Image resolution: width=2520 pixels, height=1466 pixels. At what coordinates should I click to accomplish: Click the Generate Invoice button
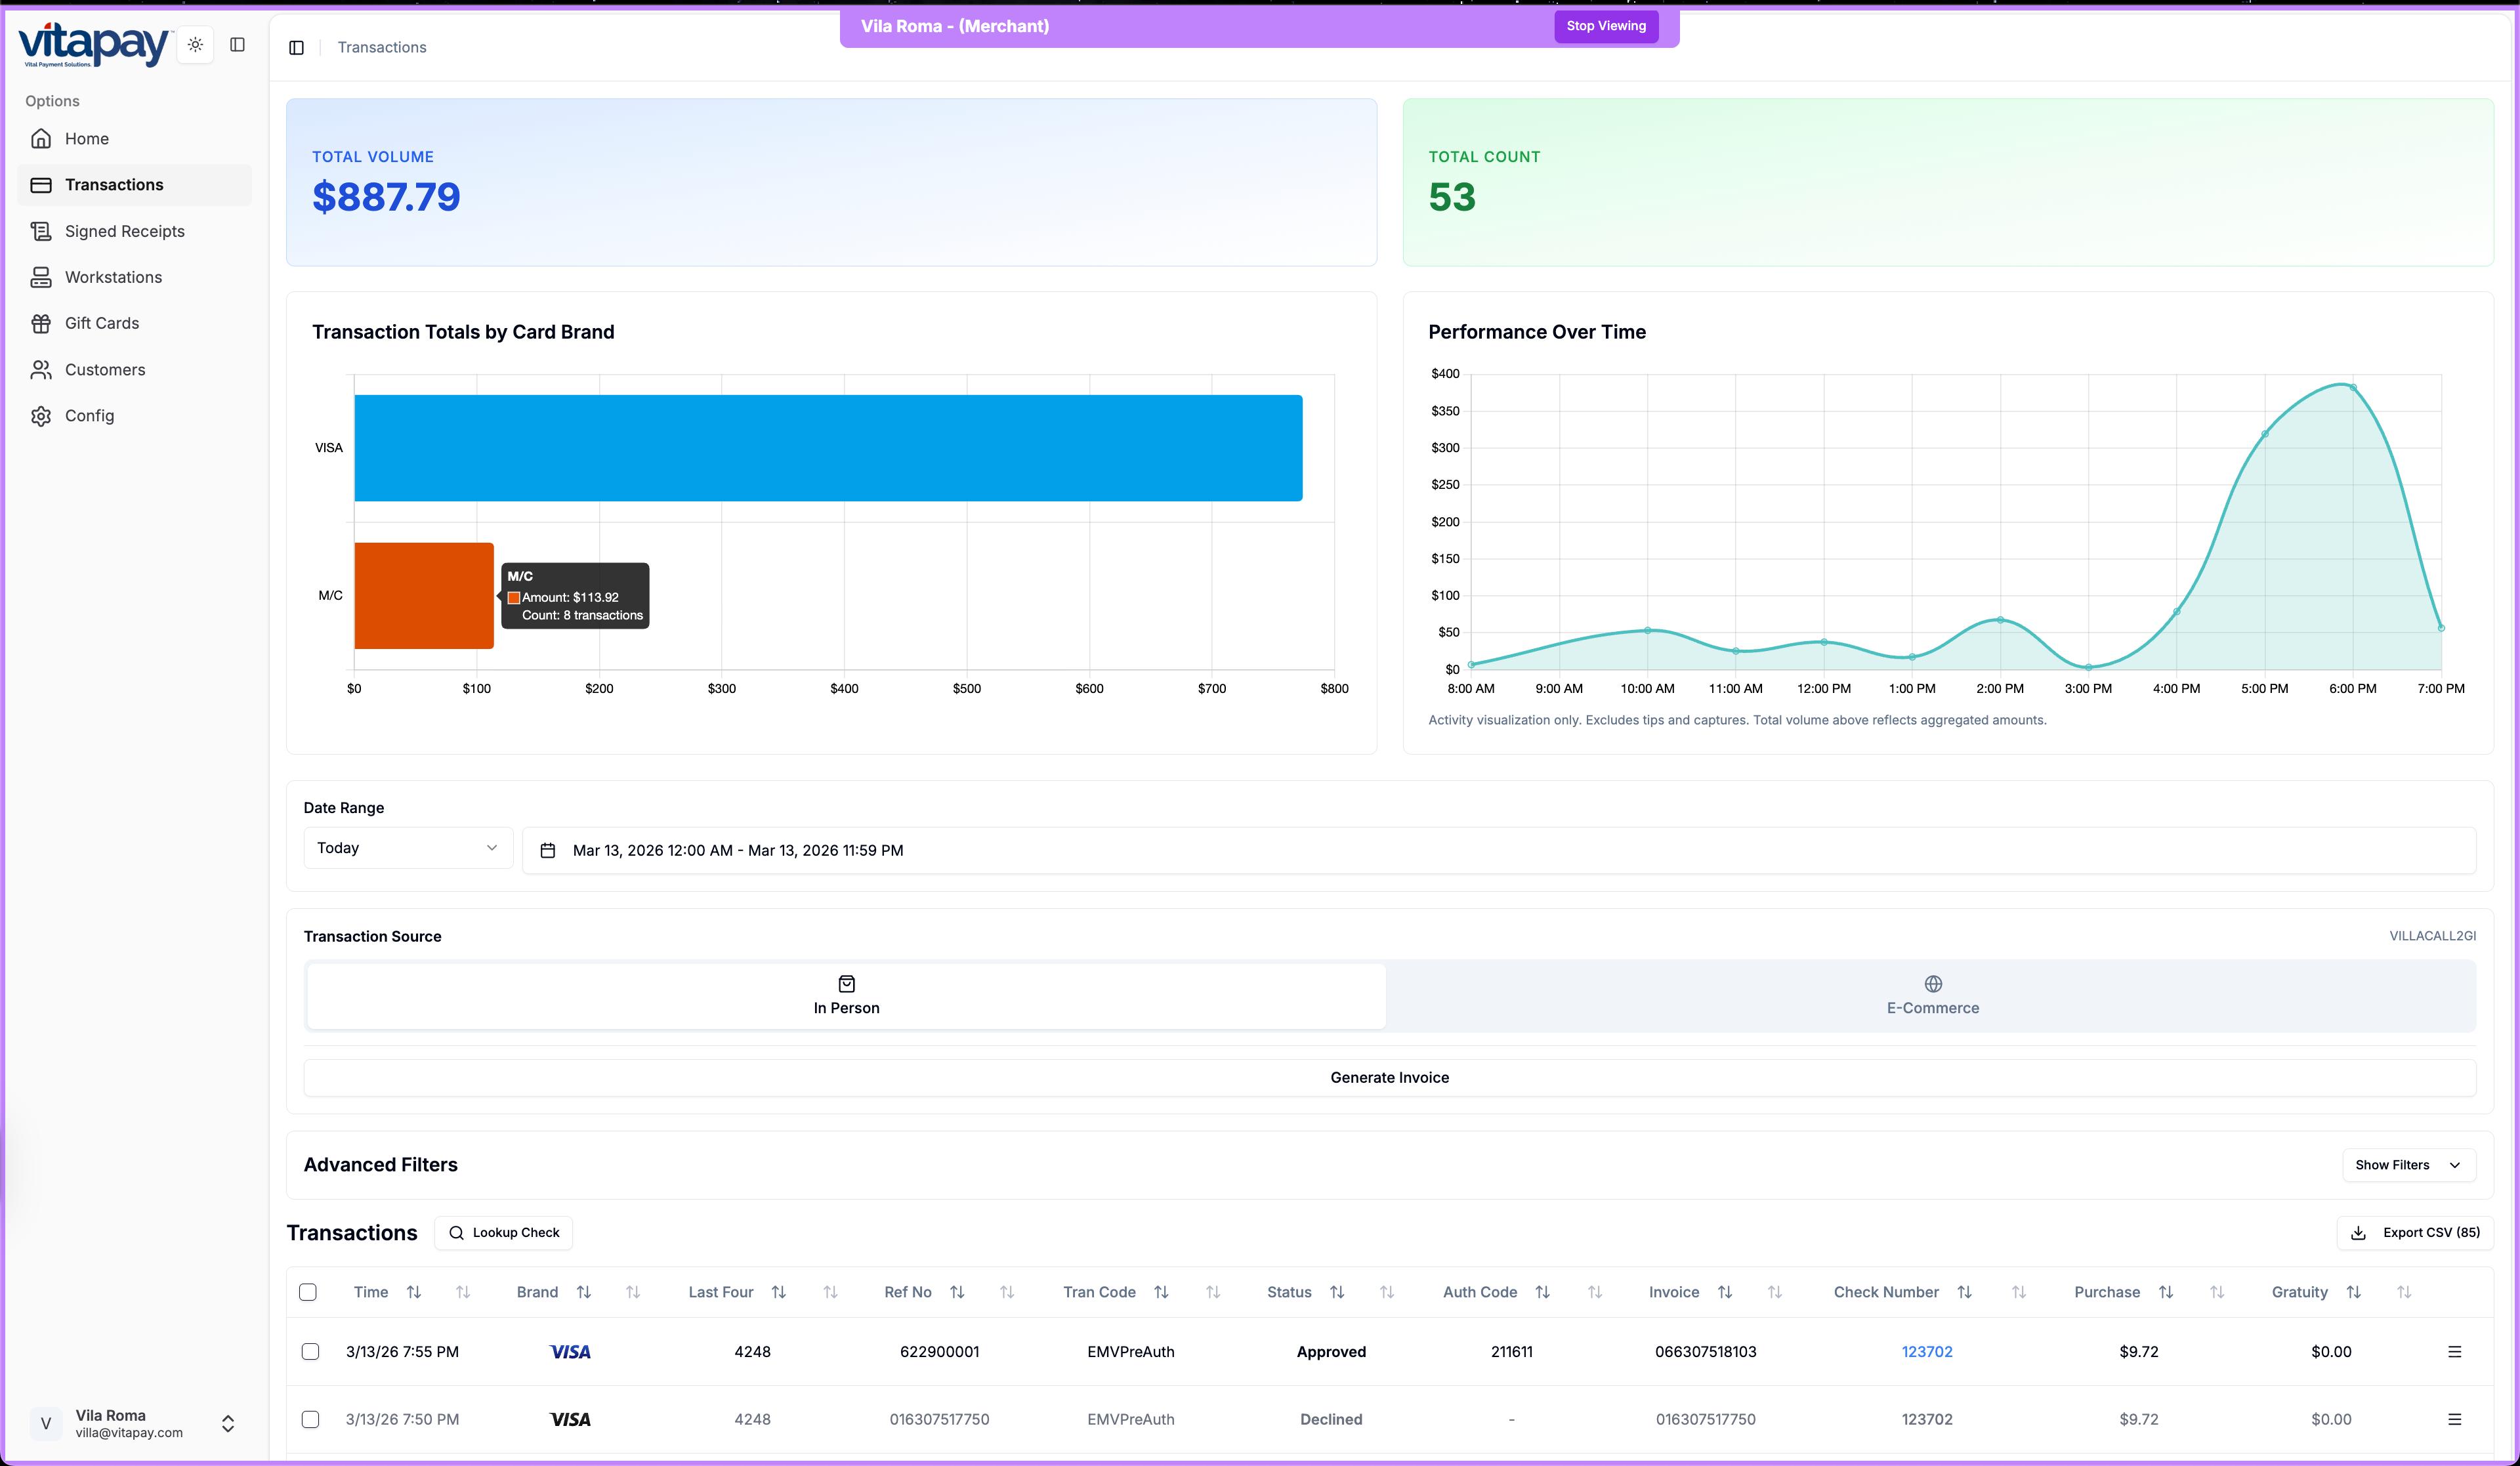1389,1077
